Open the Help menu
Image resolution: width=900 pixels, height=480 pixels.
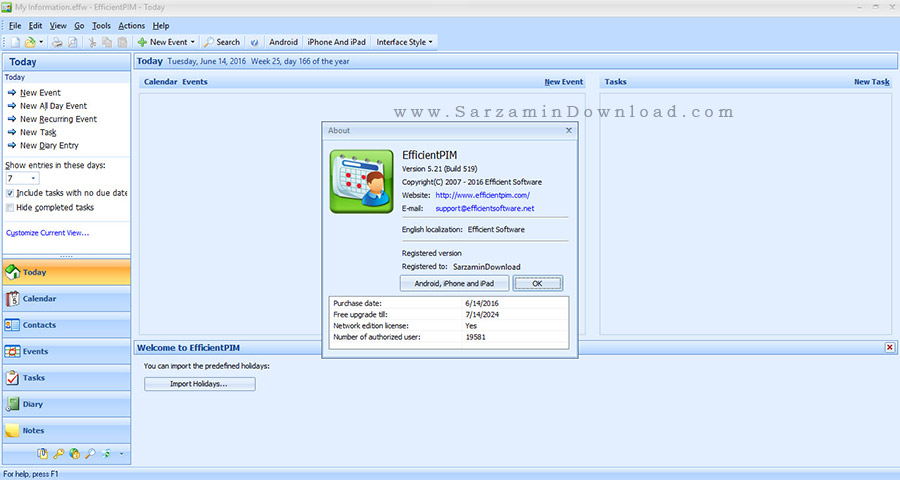pyautogui.click(x=161, y=26)
